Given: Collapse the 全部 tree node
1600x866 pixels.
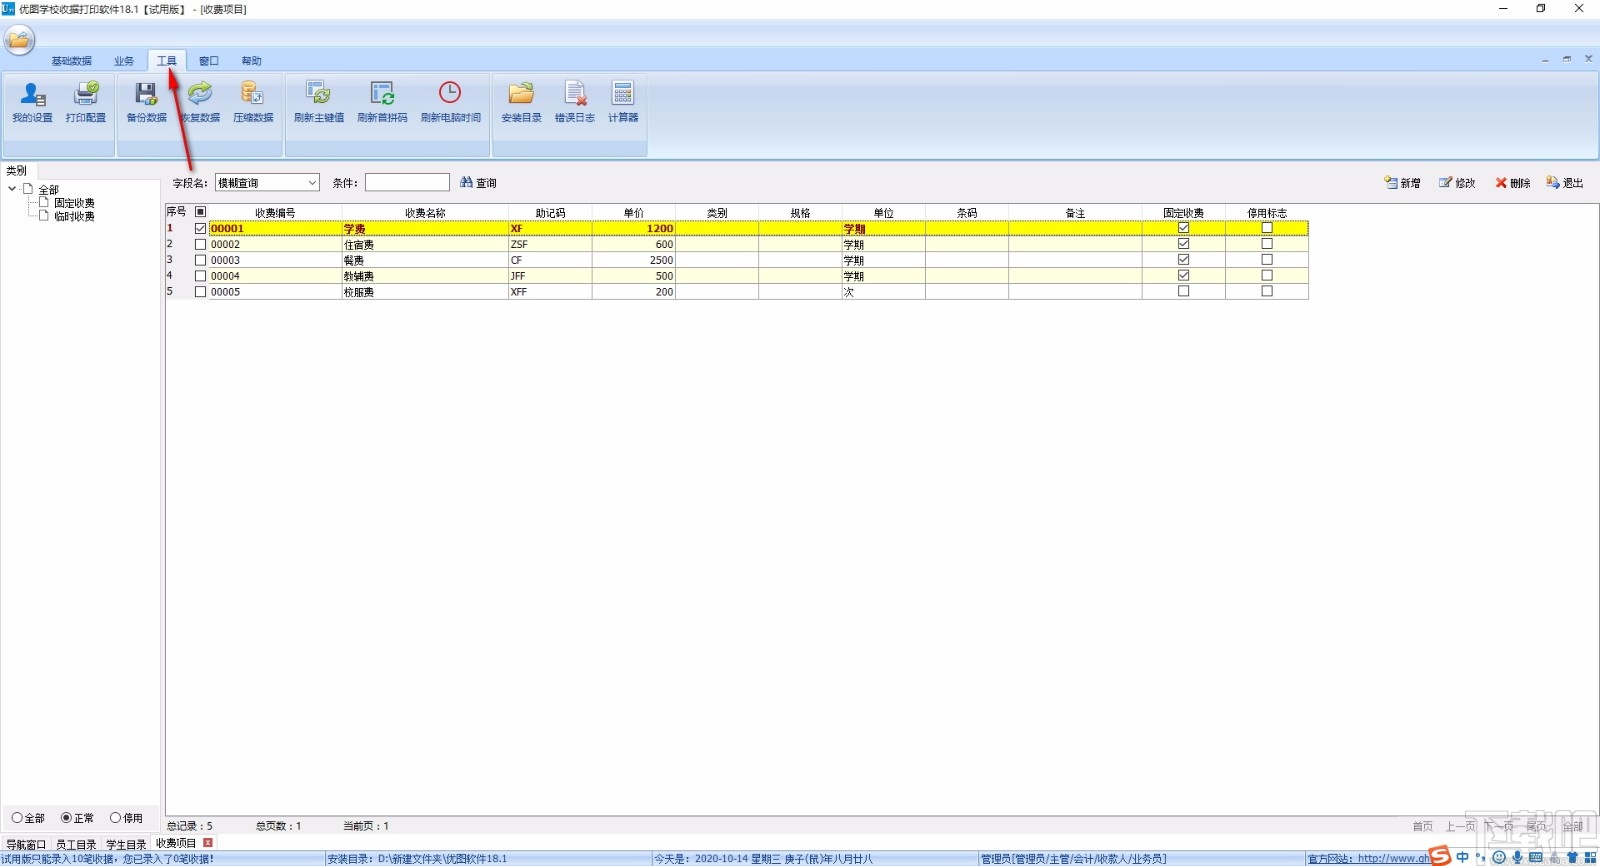Looking at the screenshot, I should click(12, 189).
